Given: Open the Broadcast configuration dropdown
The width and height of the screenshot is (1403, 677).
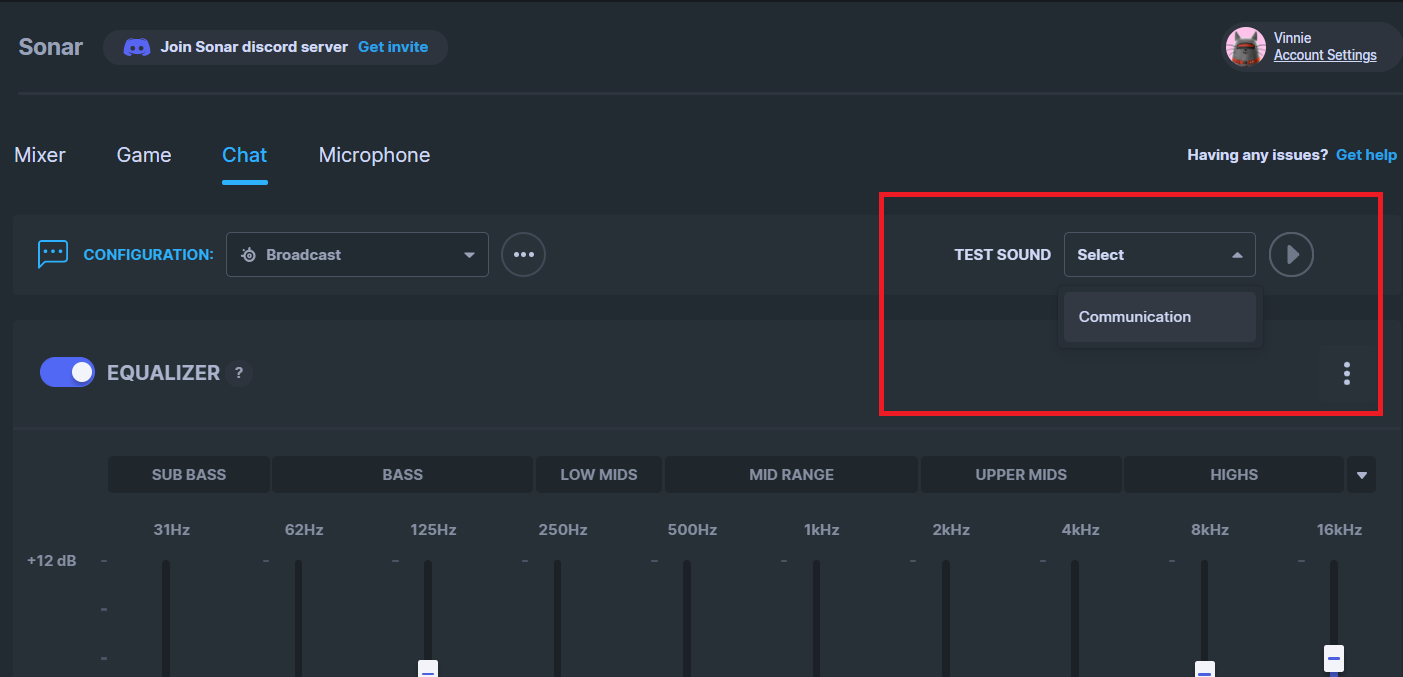Looking at the screenshot, I should click(357, 254).
